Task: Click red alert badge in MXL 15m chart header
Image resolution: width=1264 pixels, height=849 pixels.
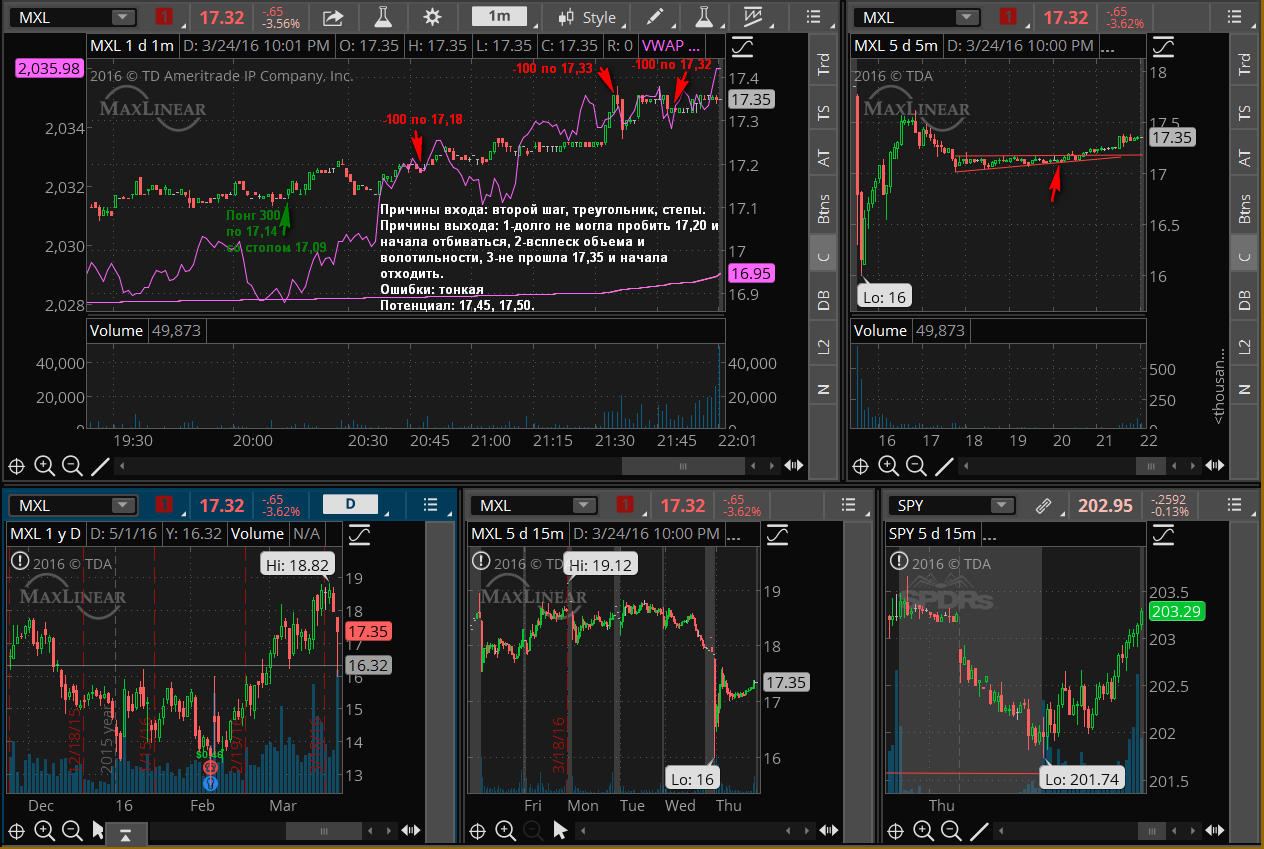Action: [627, 505]
